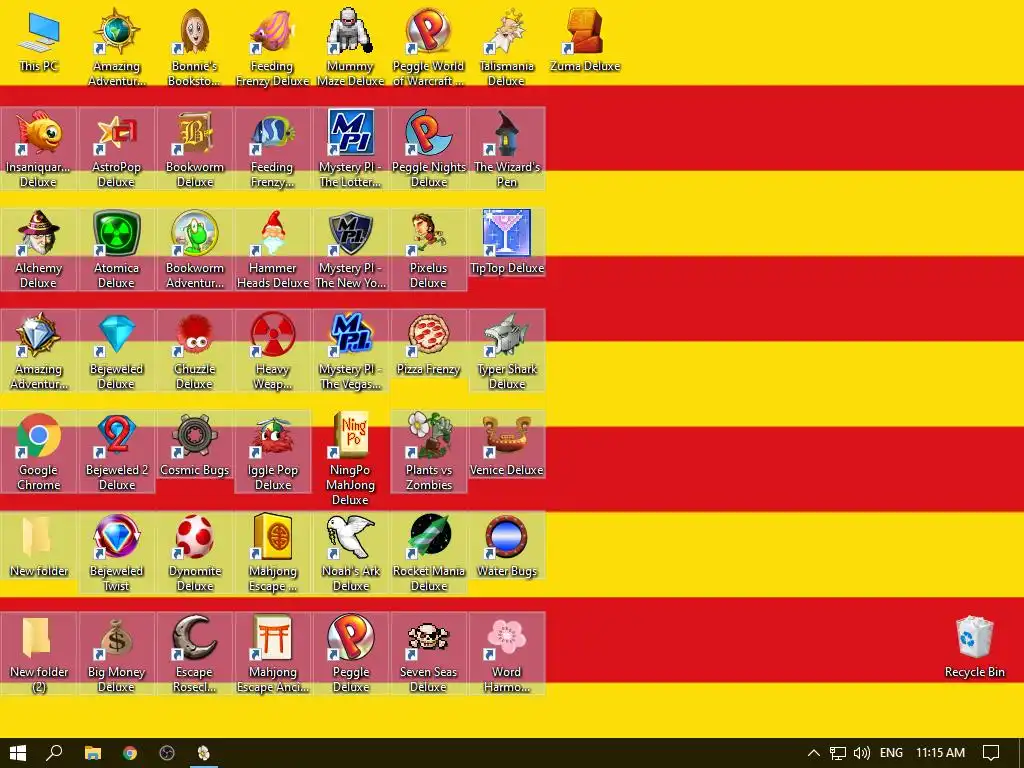Screen dimensions: 1024x768
Task: Select the Talismania Deluxe shortcut
Action: click(507, 47)
